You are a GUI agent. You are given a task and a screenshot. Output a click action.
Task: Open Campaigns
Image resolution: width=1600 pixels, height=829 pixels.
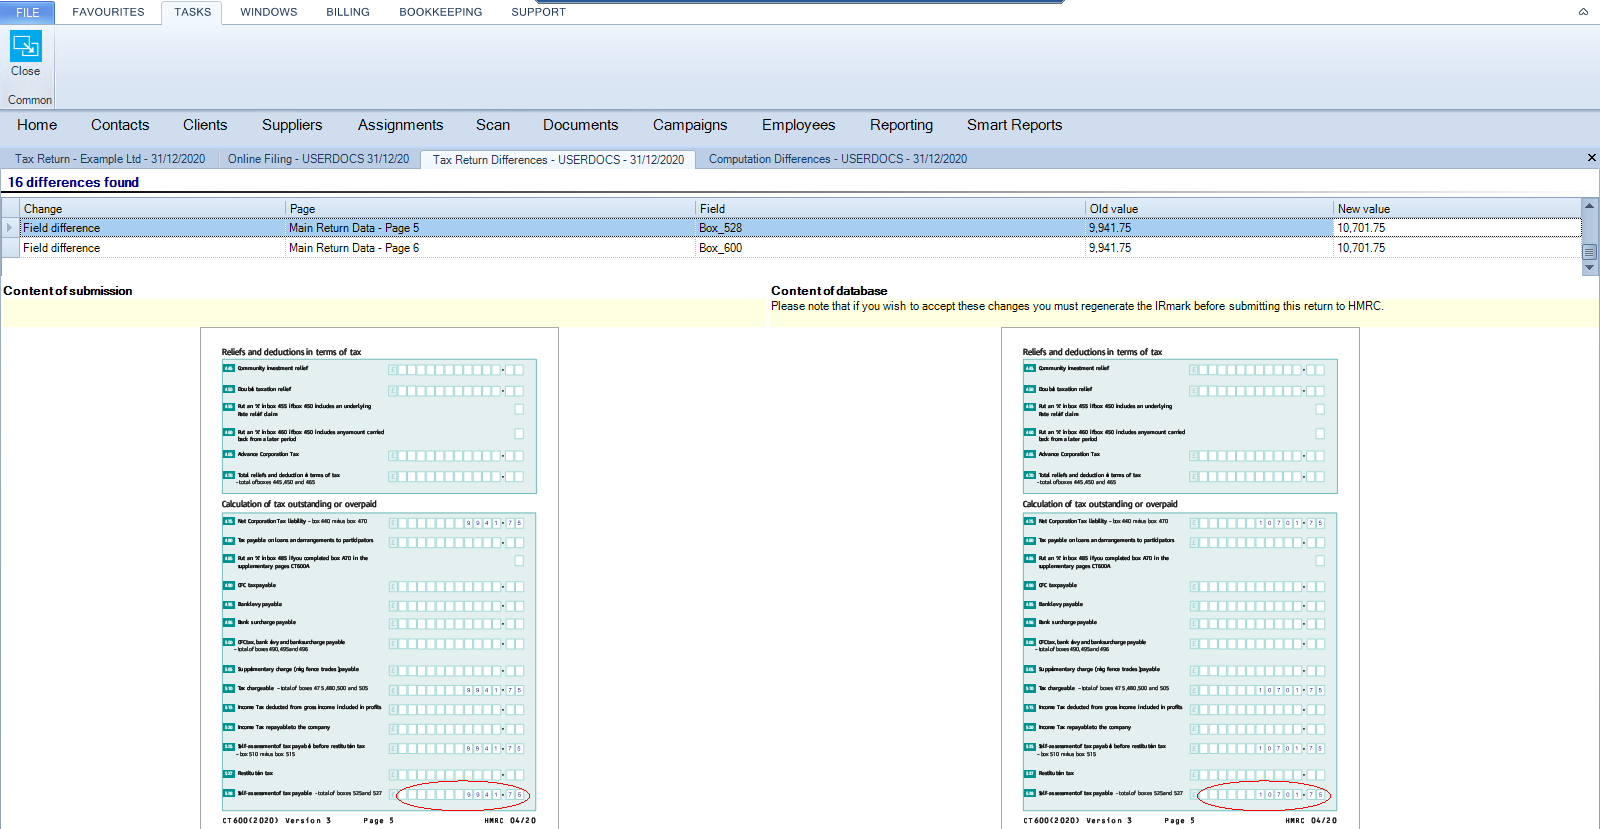click(690, 125)
